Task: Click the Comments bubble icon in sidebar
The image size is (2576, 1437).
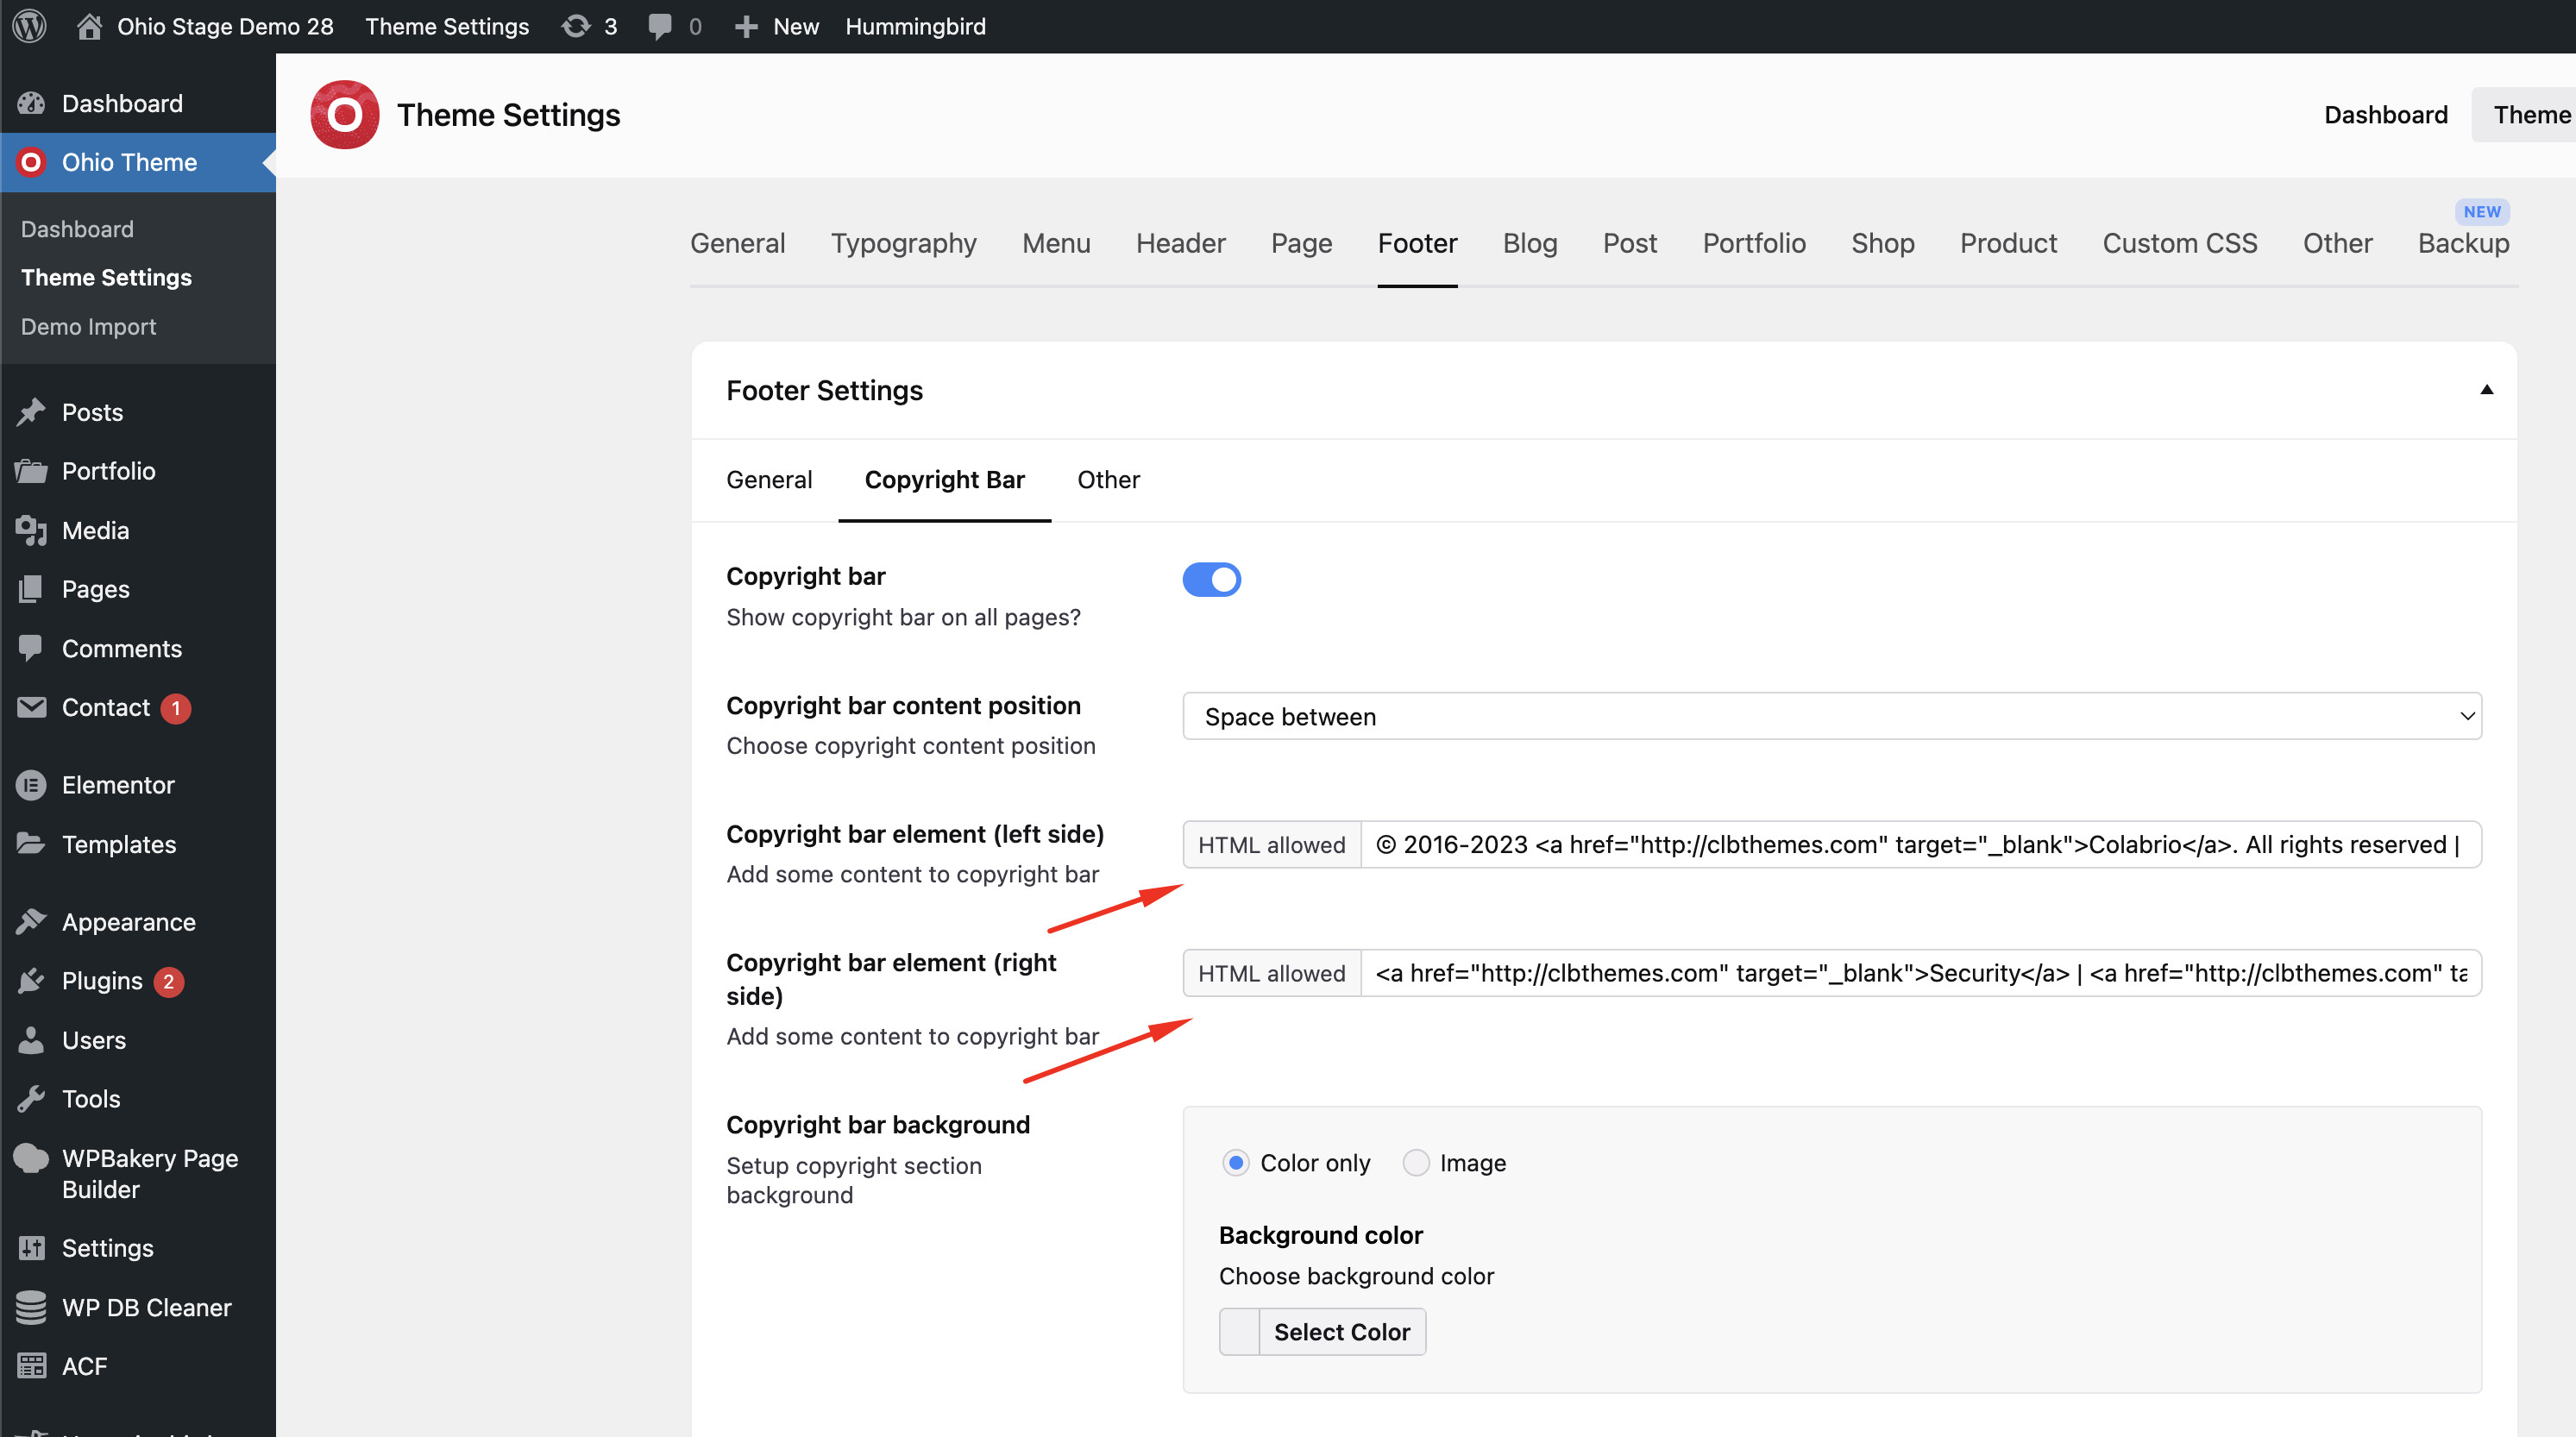Action: pos(31,648)
